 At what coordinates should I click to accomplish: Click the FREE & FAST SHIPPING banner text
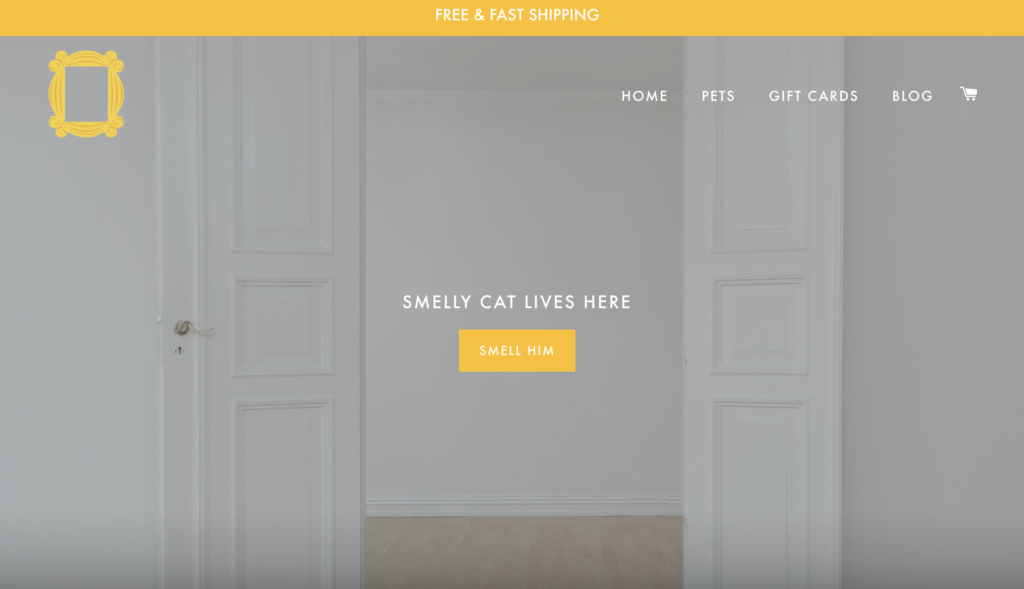point(517,15)
